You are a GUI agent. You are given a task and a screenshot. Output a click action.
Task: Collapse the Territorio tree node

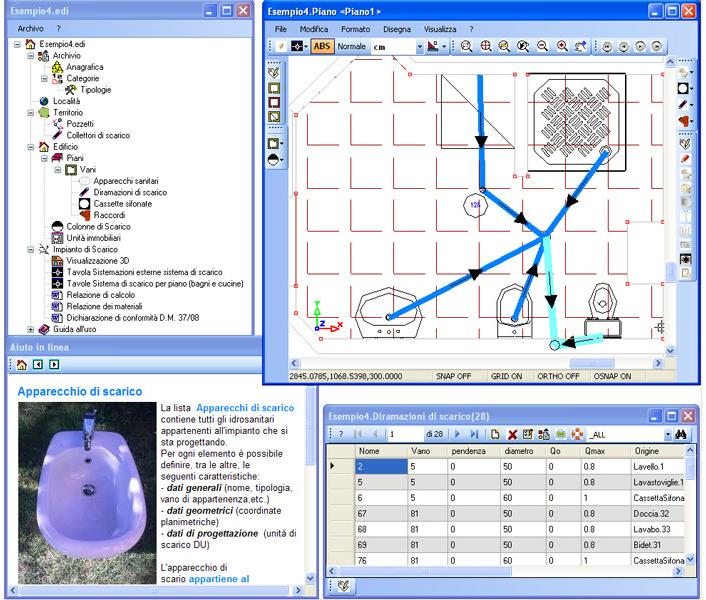point(31,113)
